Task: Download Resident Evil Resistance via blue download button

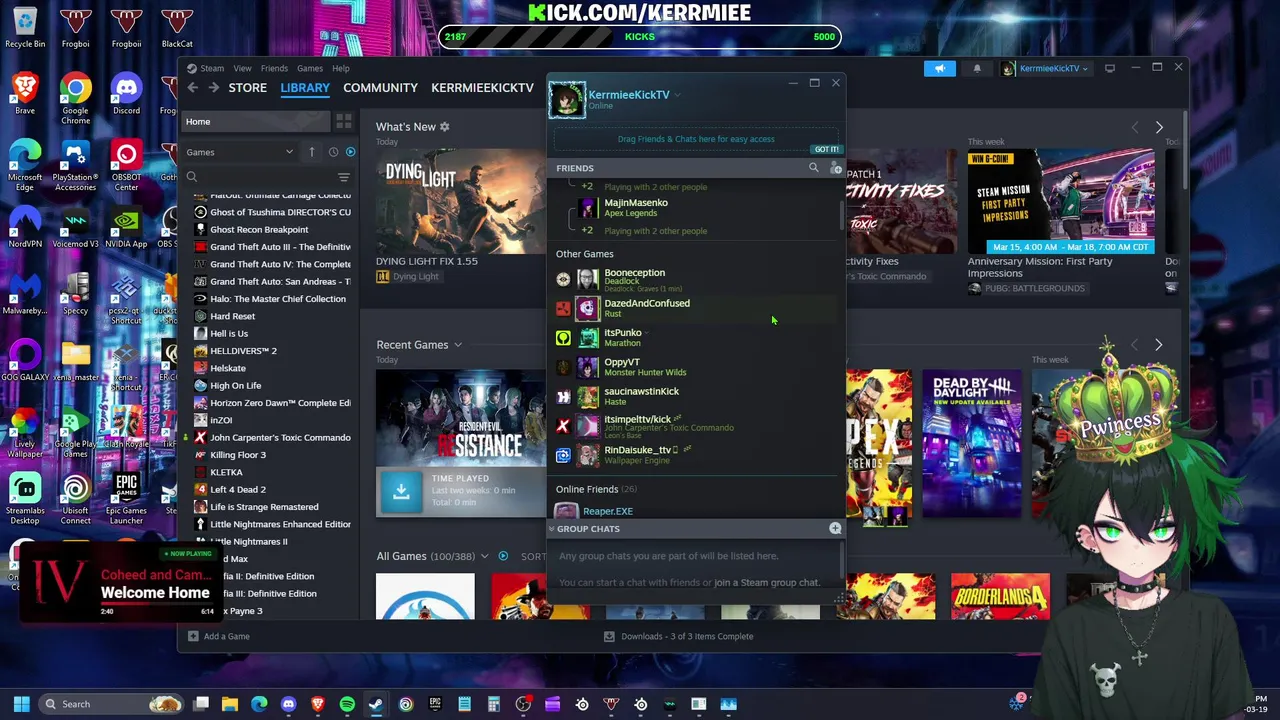Action: [x=401, y=491]
